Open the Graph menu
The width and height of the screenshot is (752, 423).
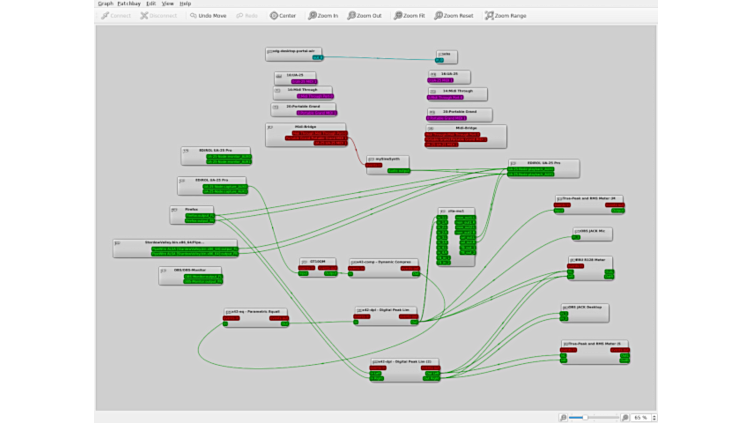(x=105, y=4)
